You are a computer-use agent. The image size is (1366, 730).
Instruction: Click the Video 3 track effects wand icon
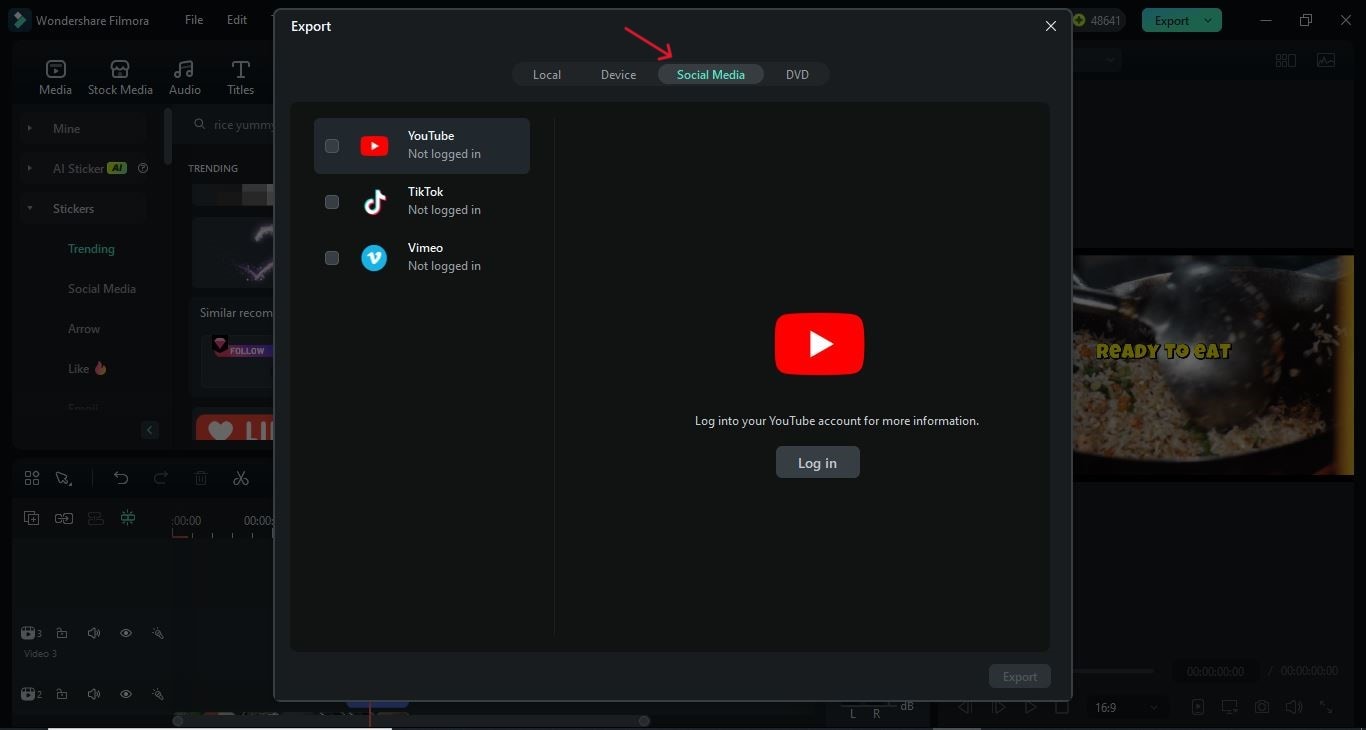[x=157, y=633]
